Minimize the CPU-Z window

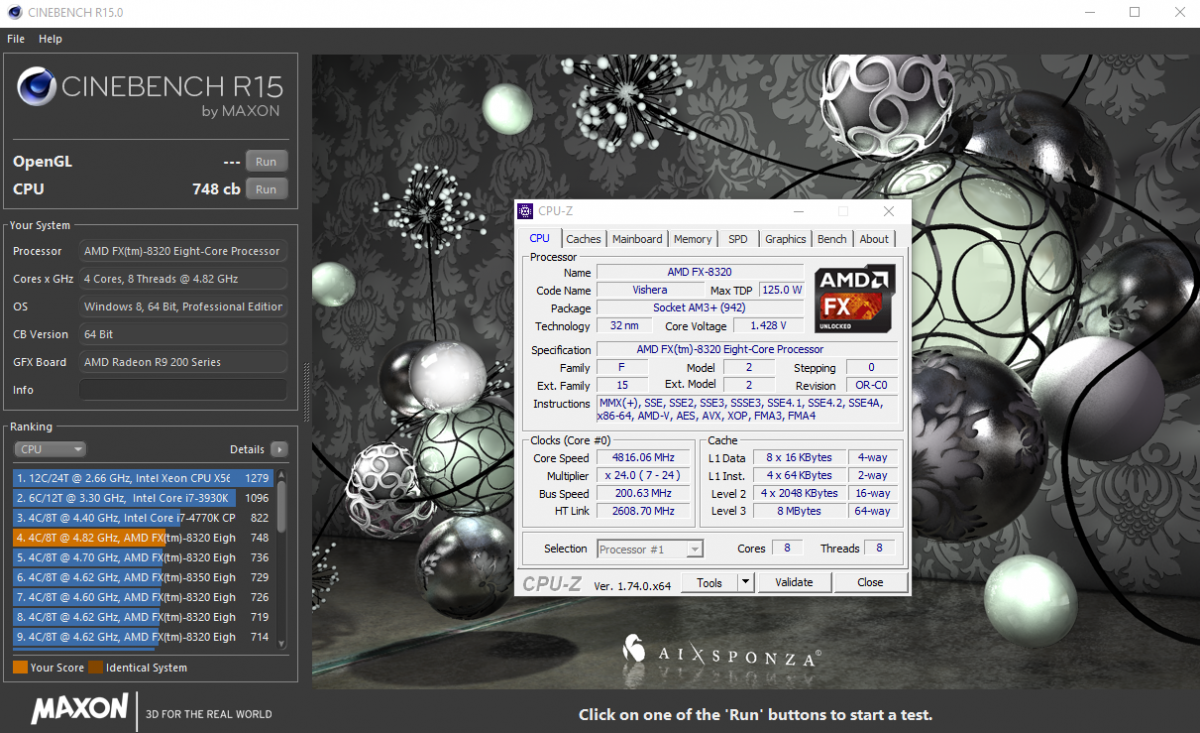(x=798, y=211)
